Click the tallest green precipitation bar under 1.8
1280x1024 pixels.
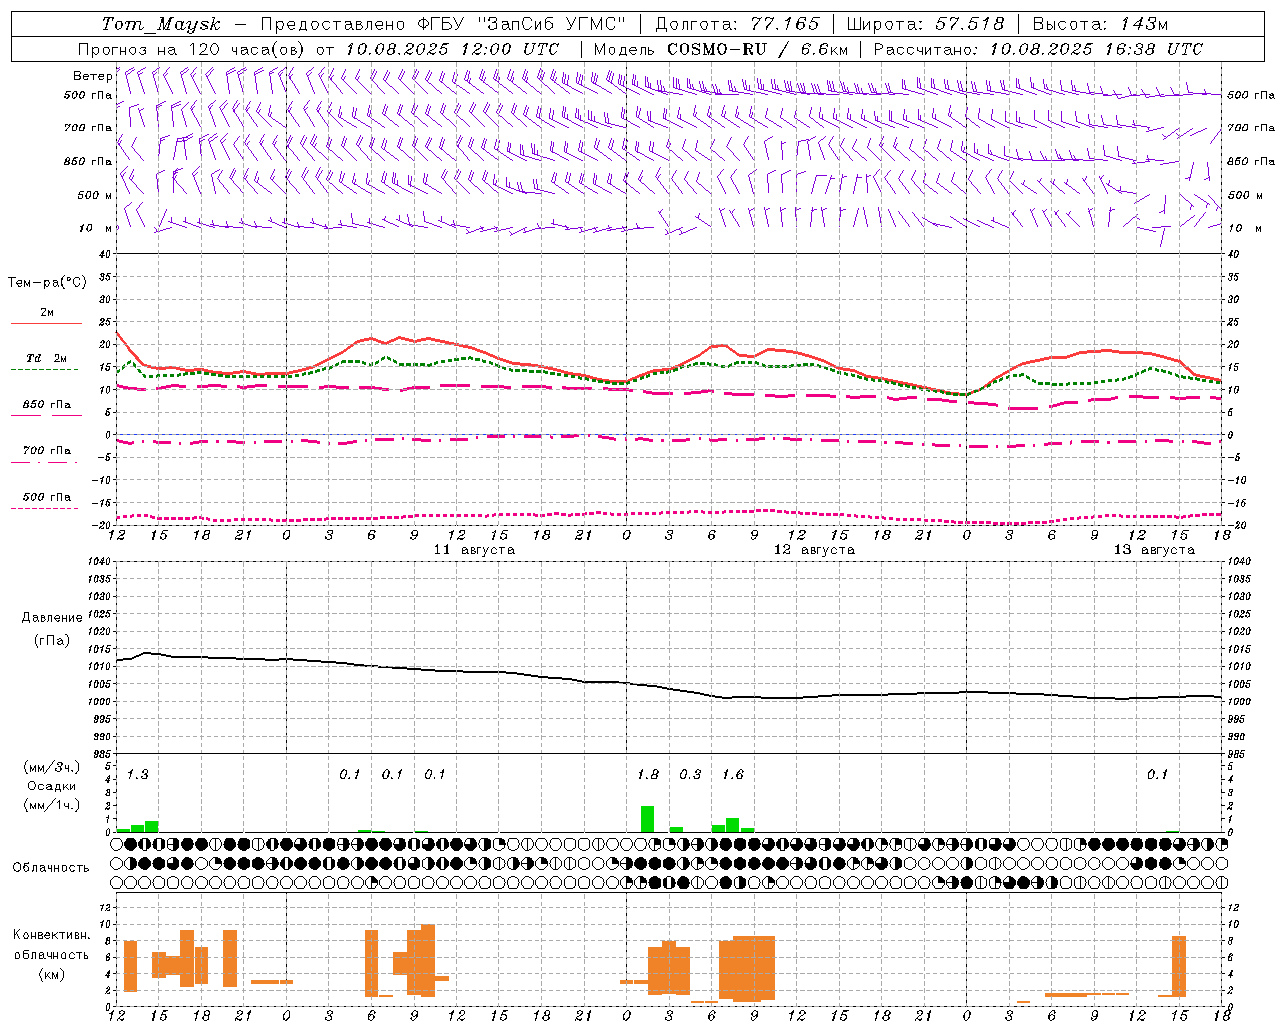coord(648,819)
